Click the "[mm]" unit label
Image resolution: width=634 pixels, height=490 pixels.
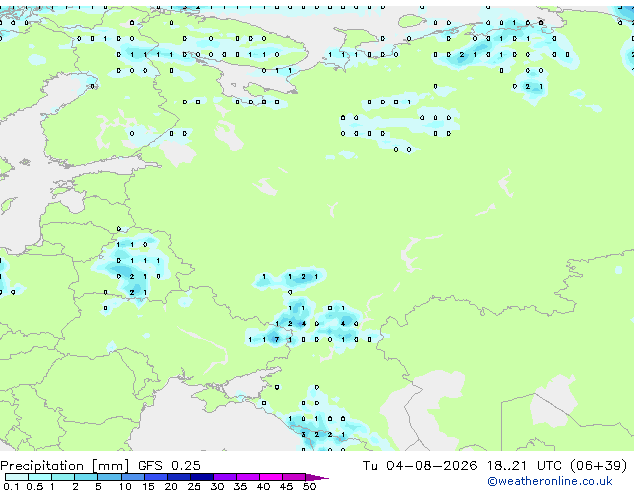[110, 466]
